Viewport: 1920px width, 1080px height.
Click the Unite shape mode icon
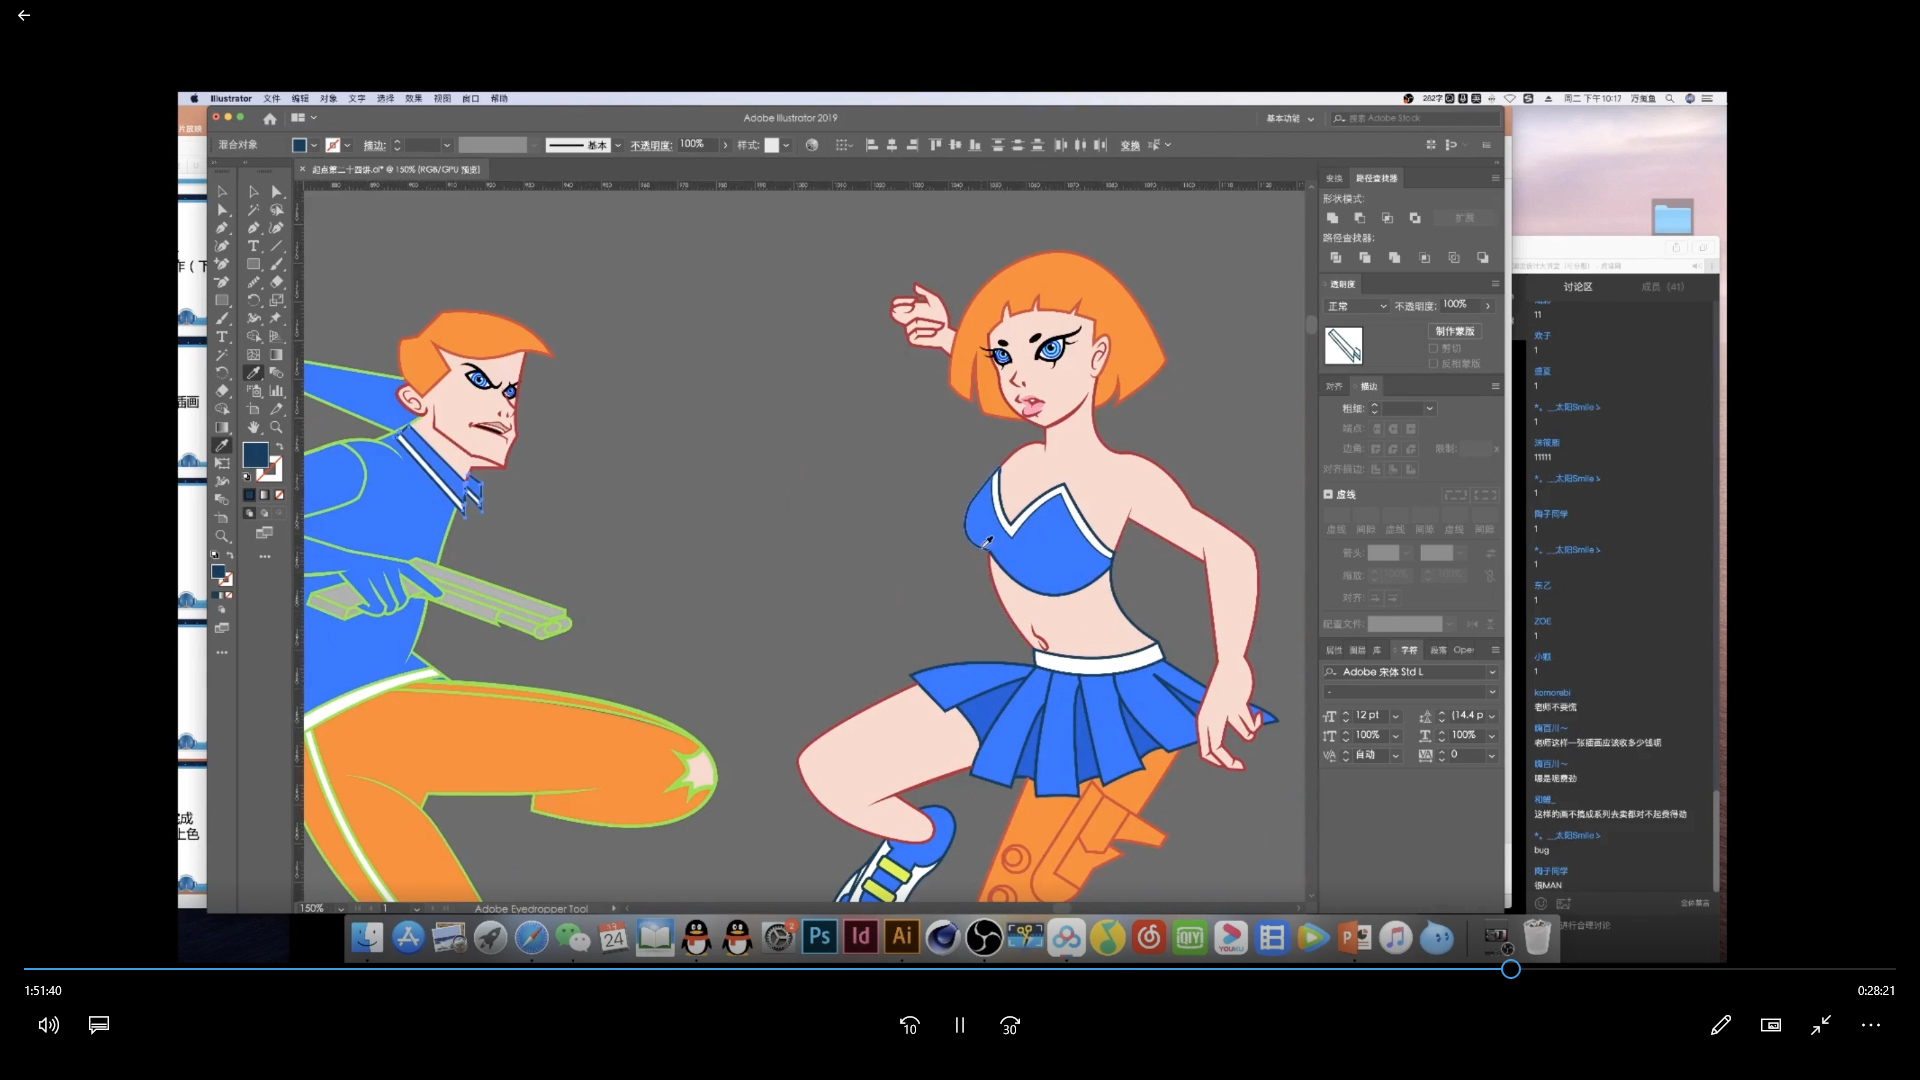click(1332, 218)
